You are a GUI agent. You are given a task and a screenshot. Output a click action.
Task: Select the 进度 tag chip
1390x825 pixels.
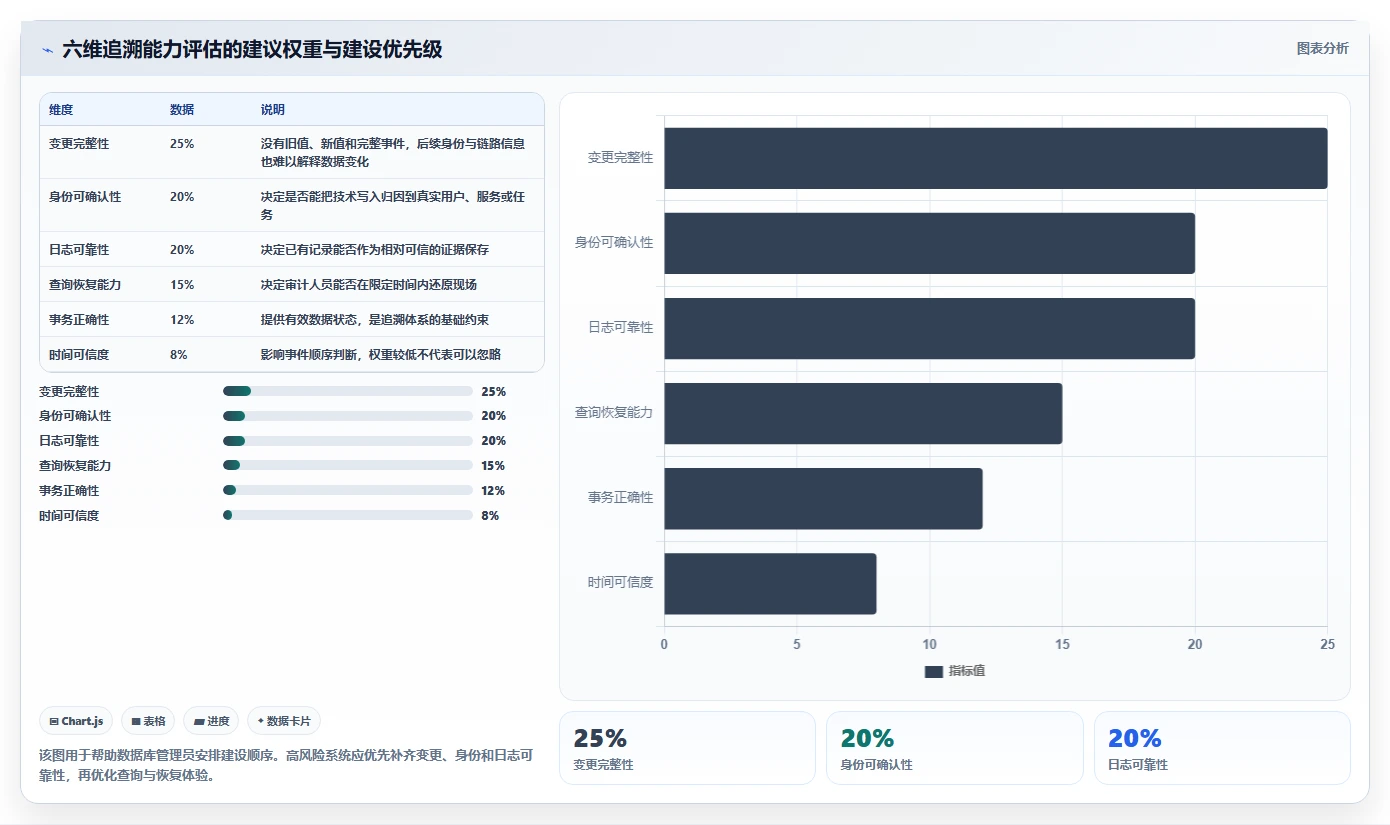[211, 721]
